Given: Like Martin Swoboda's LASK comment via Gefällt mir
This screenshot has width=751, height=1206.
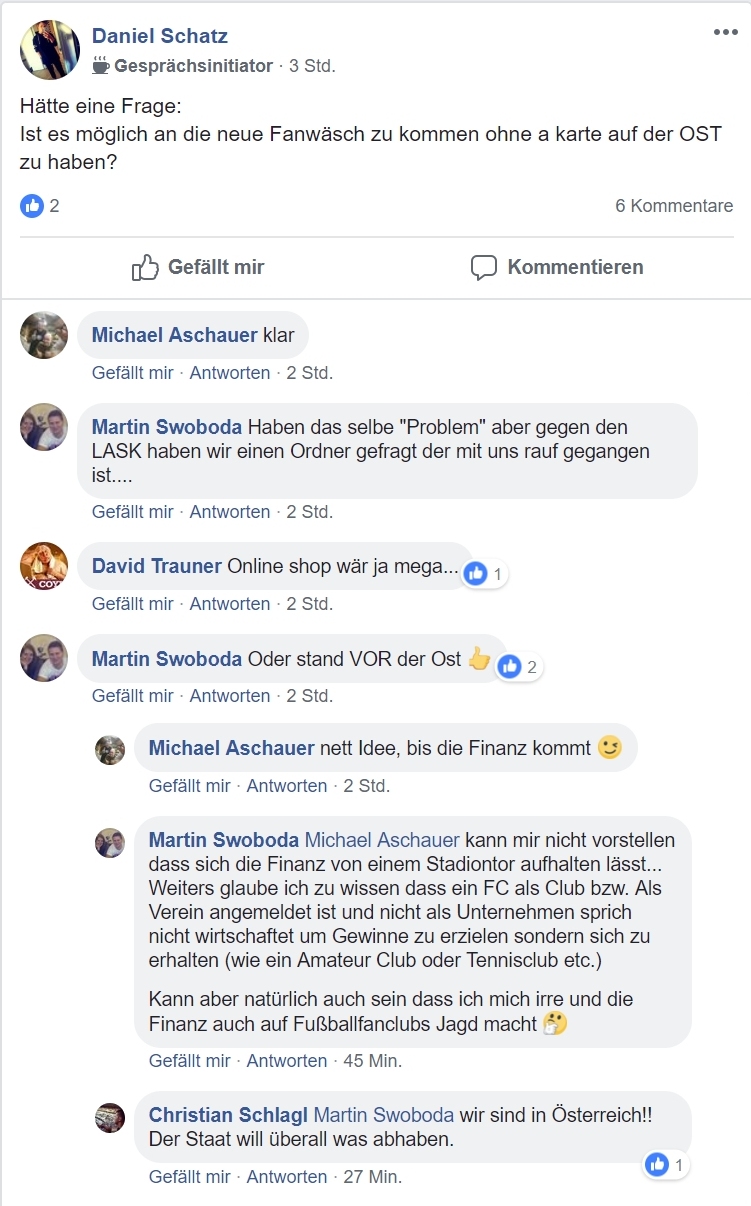Looking at the screenshot, I should (133, 512).
